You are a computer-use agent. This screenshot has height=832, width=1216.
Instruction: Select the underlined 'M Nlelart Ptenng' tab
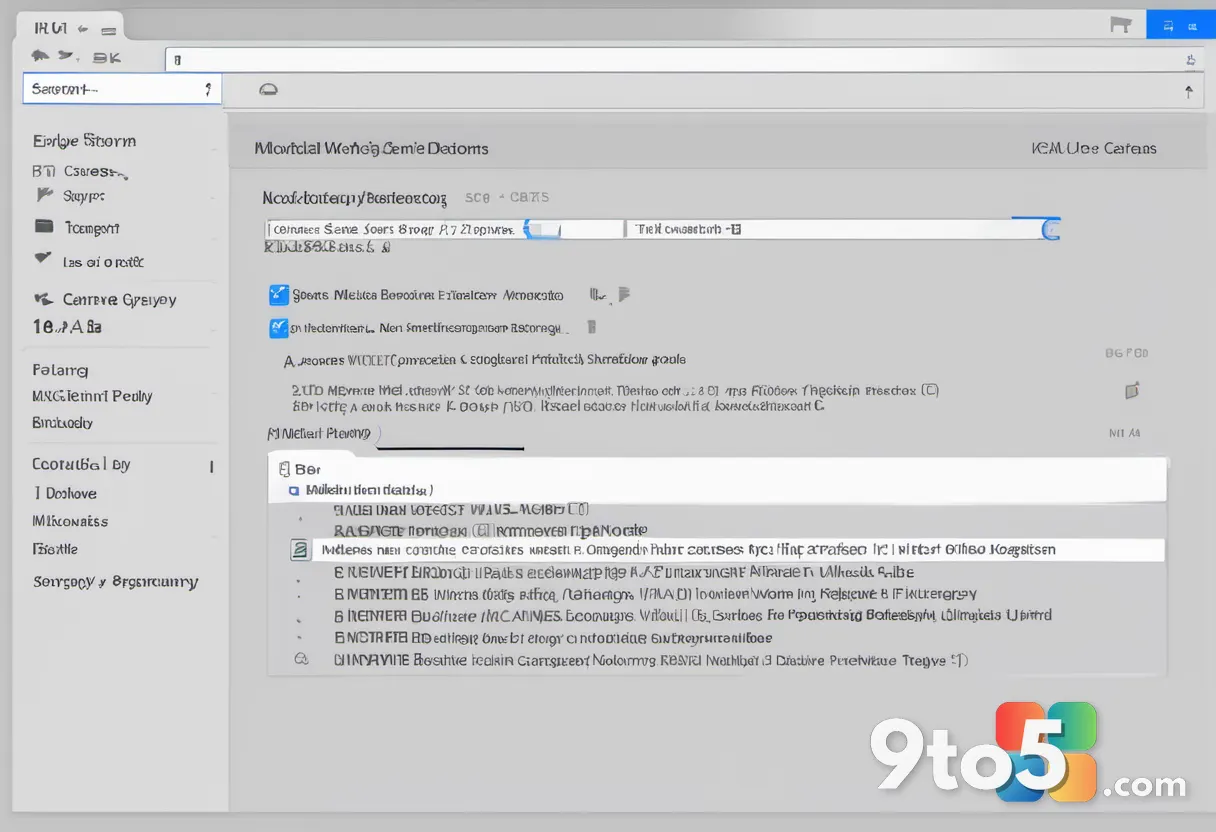(319, 433)
